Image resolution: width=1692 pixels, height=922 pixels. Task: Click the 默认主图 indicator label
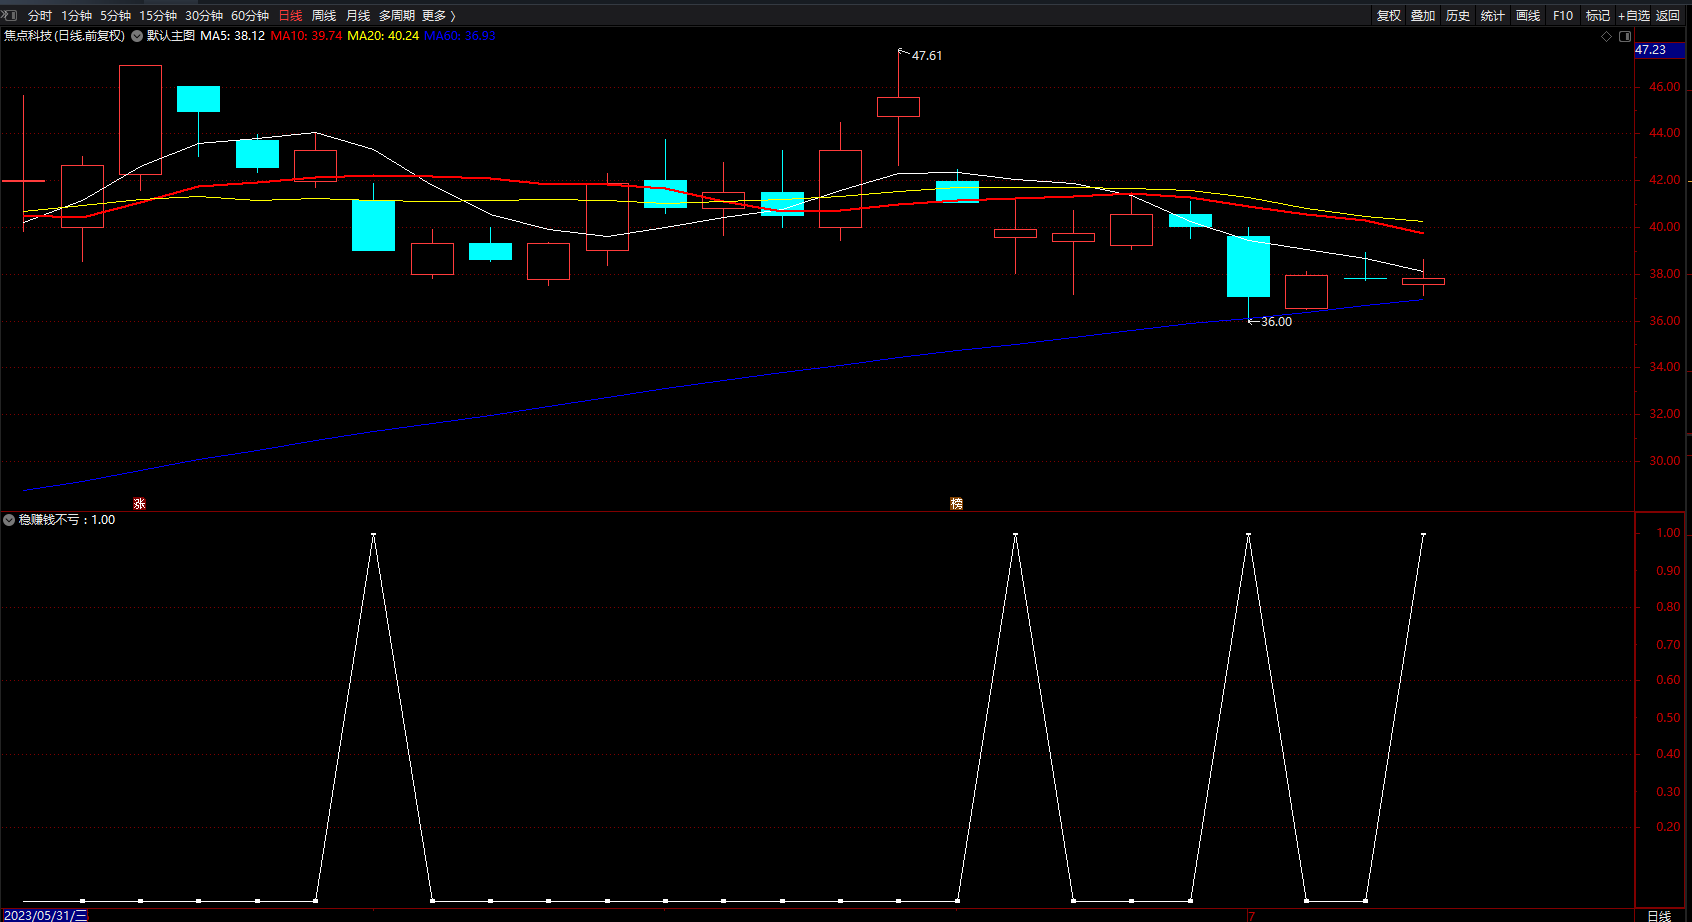[171, 36]
